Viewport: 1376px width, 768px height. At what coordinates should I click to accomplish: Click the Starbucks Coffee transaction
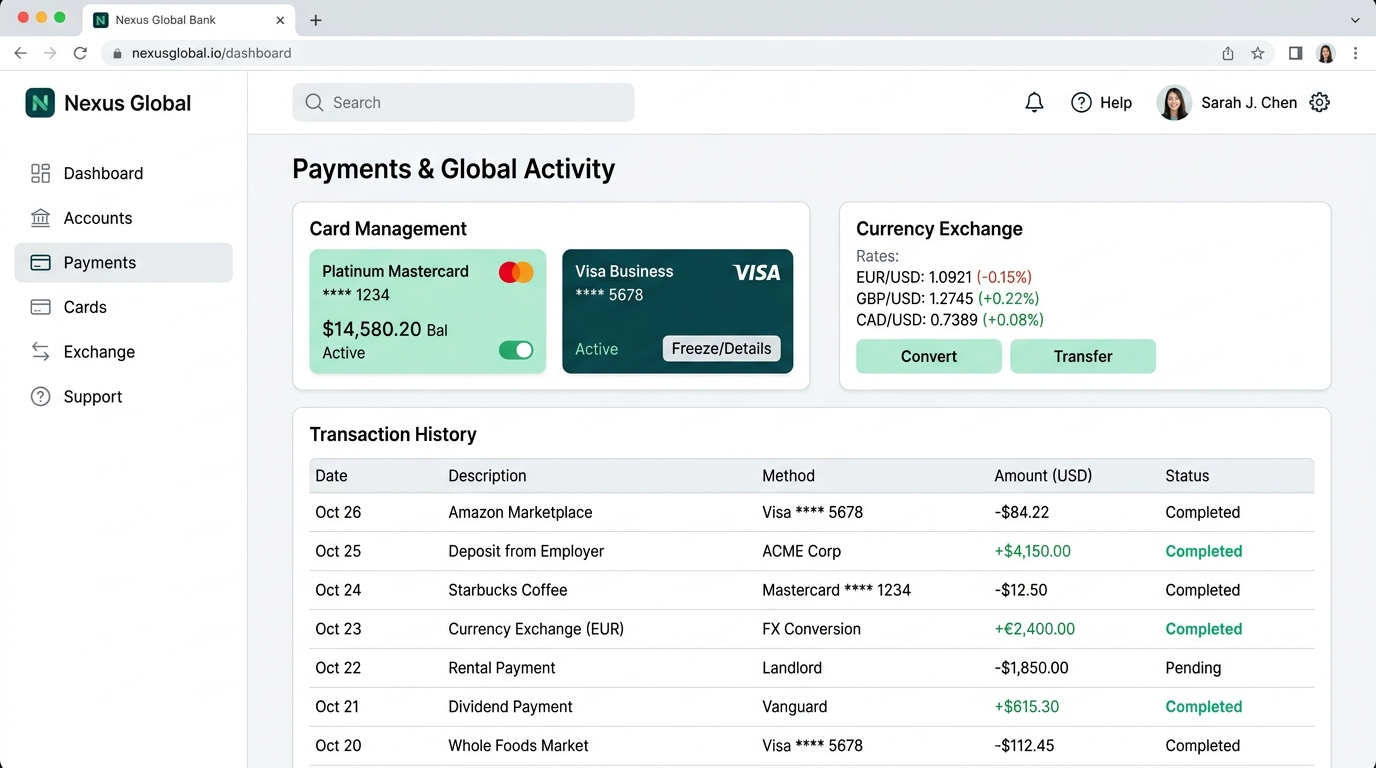[x=812, y=590]
